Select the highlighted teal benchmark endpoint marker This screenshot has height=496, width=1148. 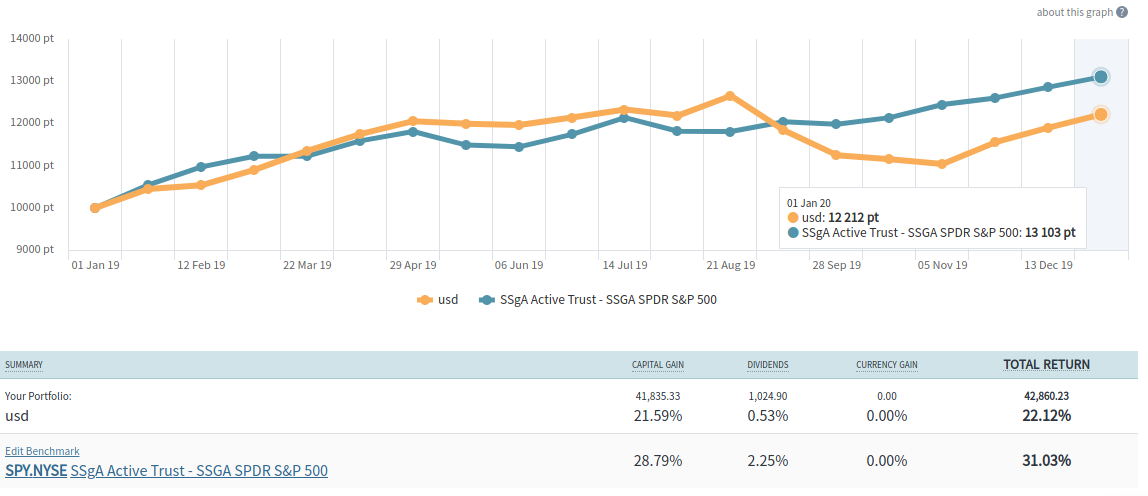(1101, 77)
